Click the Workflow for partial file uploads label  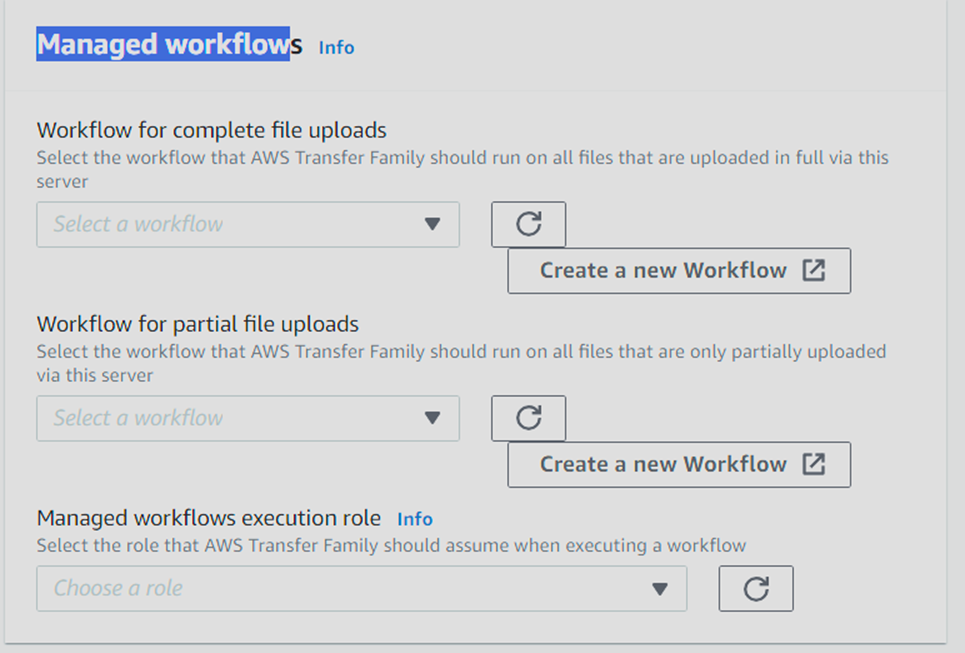pyautogui.click(x=198, y=324)
